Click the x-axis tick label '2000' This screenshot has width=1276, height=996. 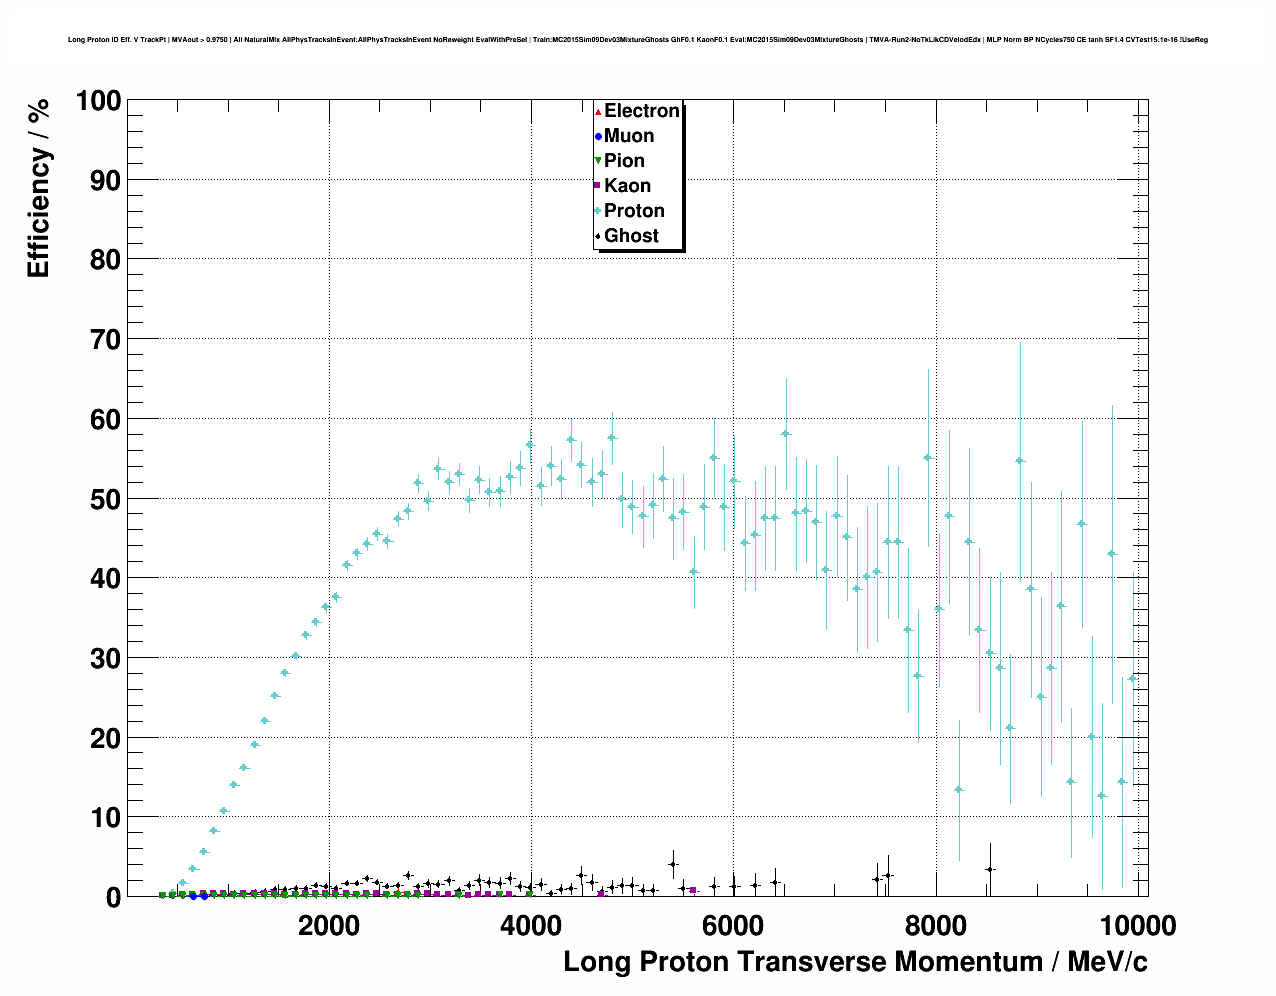pos(329,926)
